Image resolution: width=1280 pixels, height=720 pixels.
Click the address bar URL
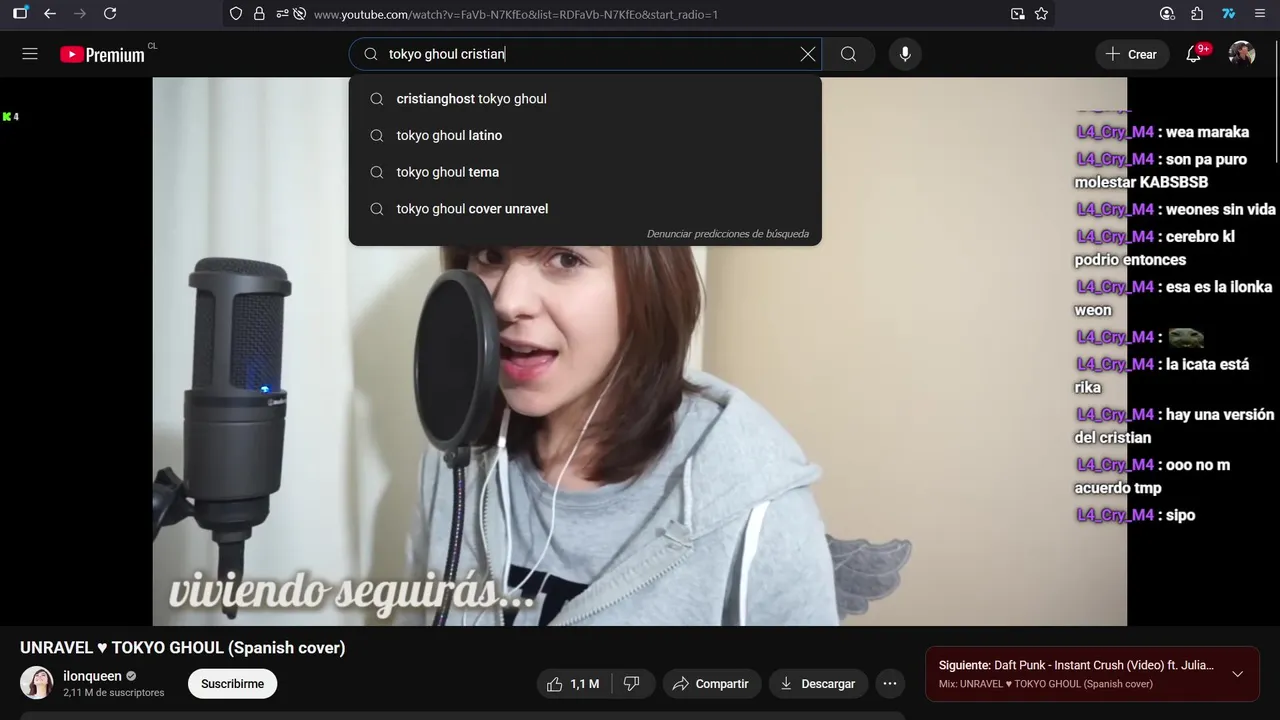tap(516, 14)
